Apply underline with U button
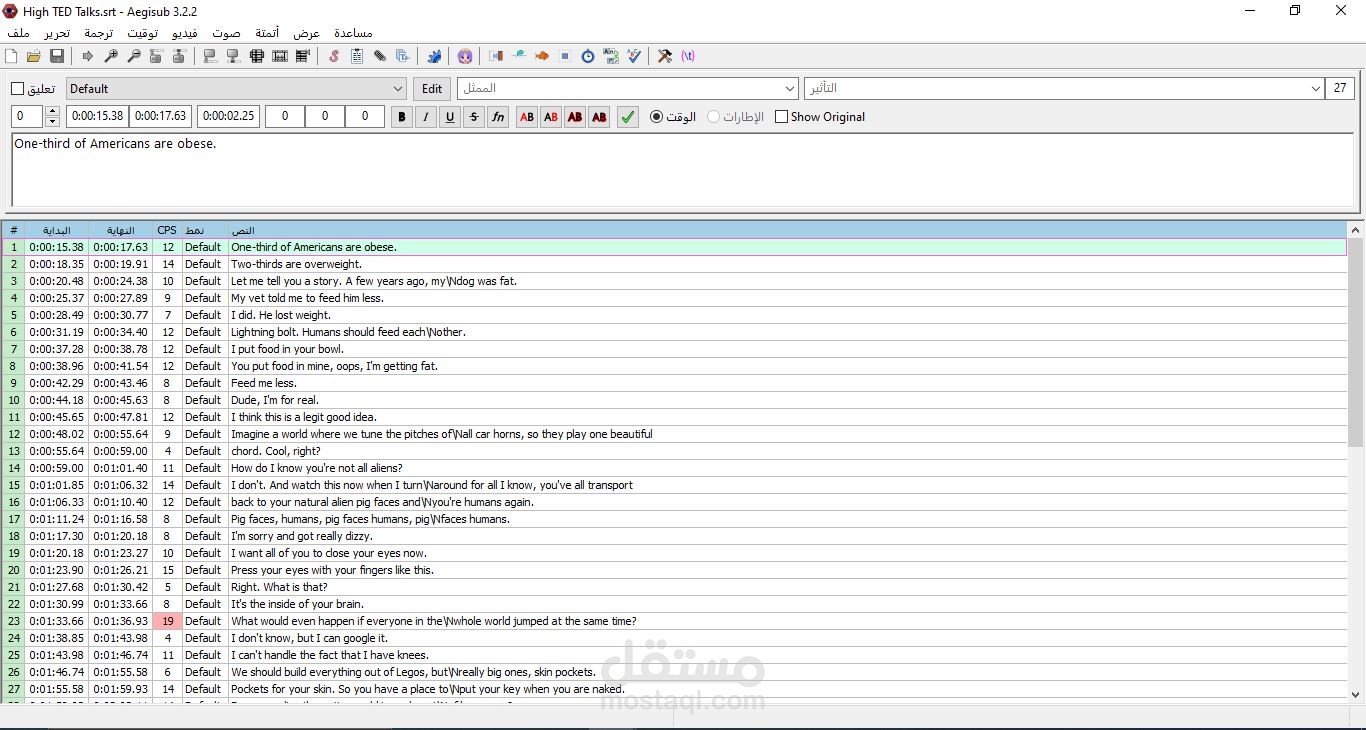 450,117
